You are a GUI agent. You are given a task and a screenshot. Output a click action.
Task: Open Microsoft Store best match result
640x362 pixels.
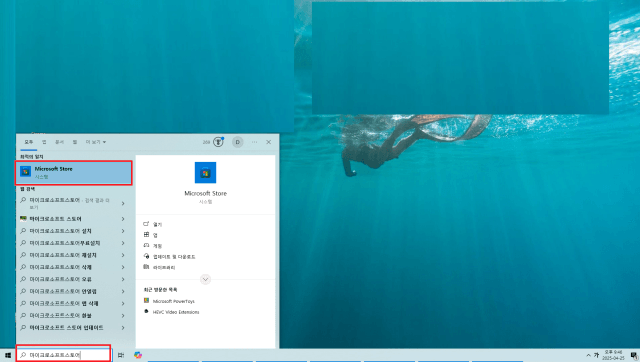74,173
